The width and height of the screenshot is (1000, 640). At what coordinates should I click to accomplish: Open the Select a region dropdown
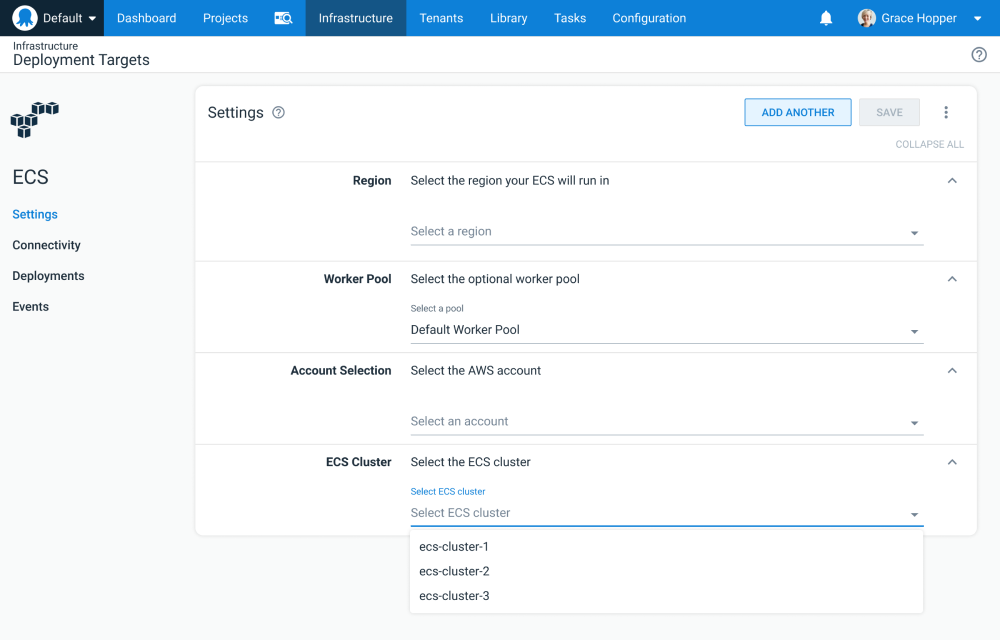click(666, 232)
